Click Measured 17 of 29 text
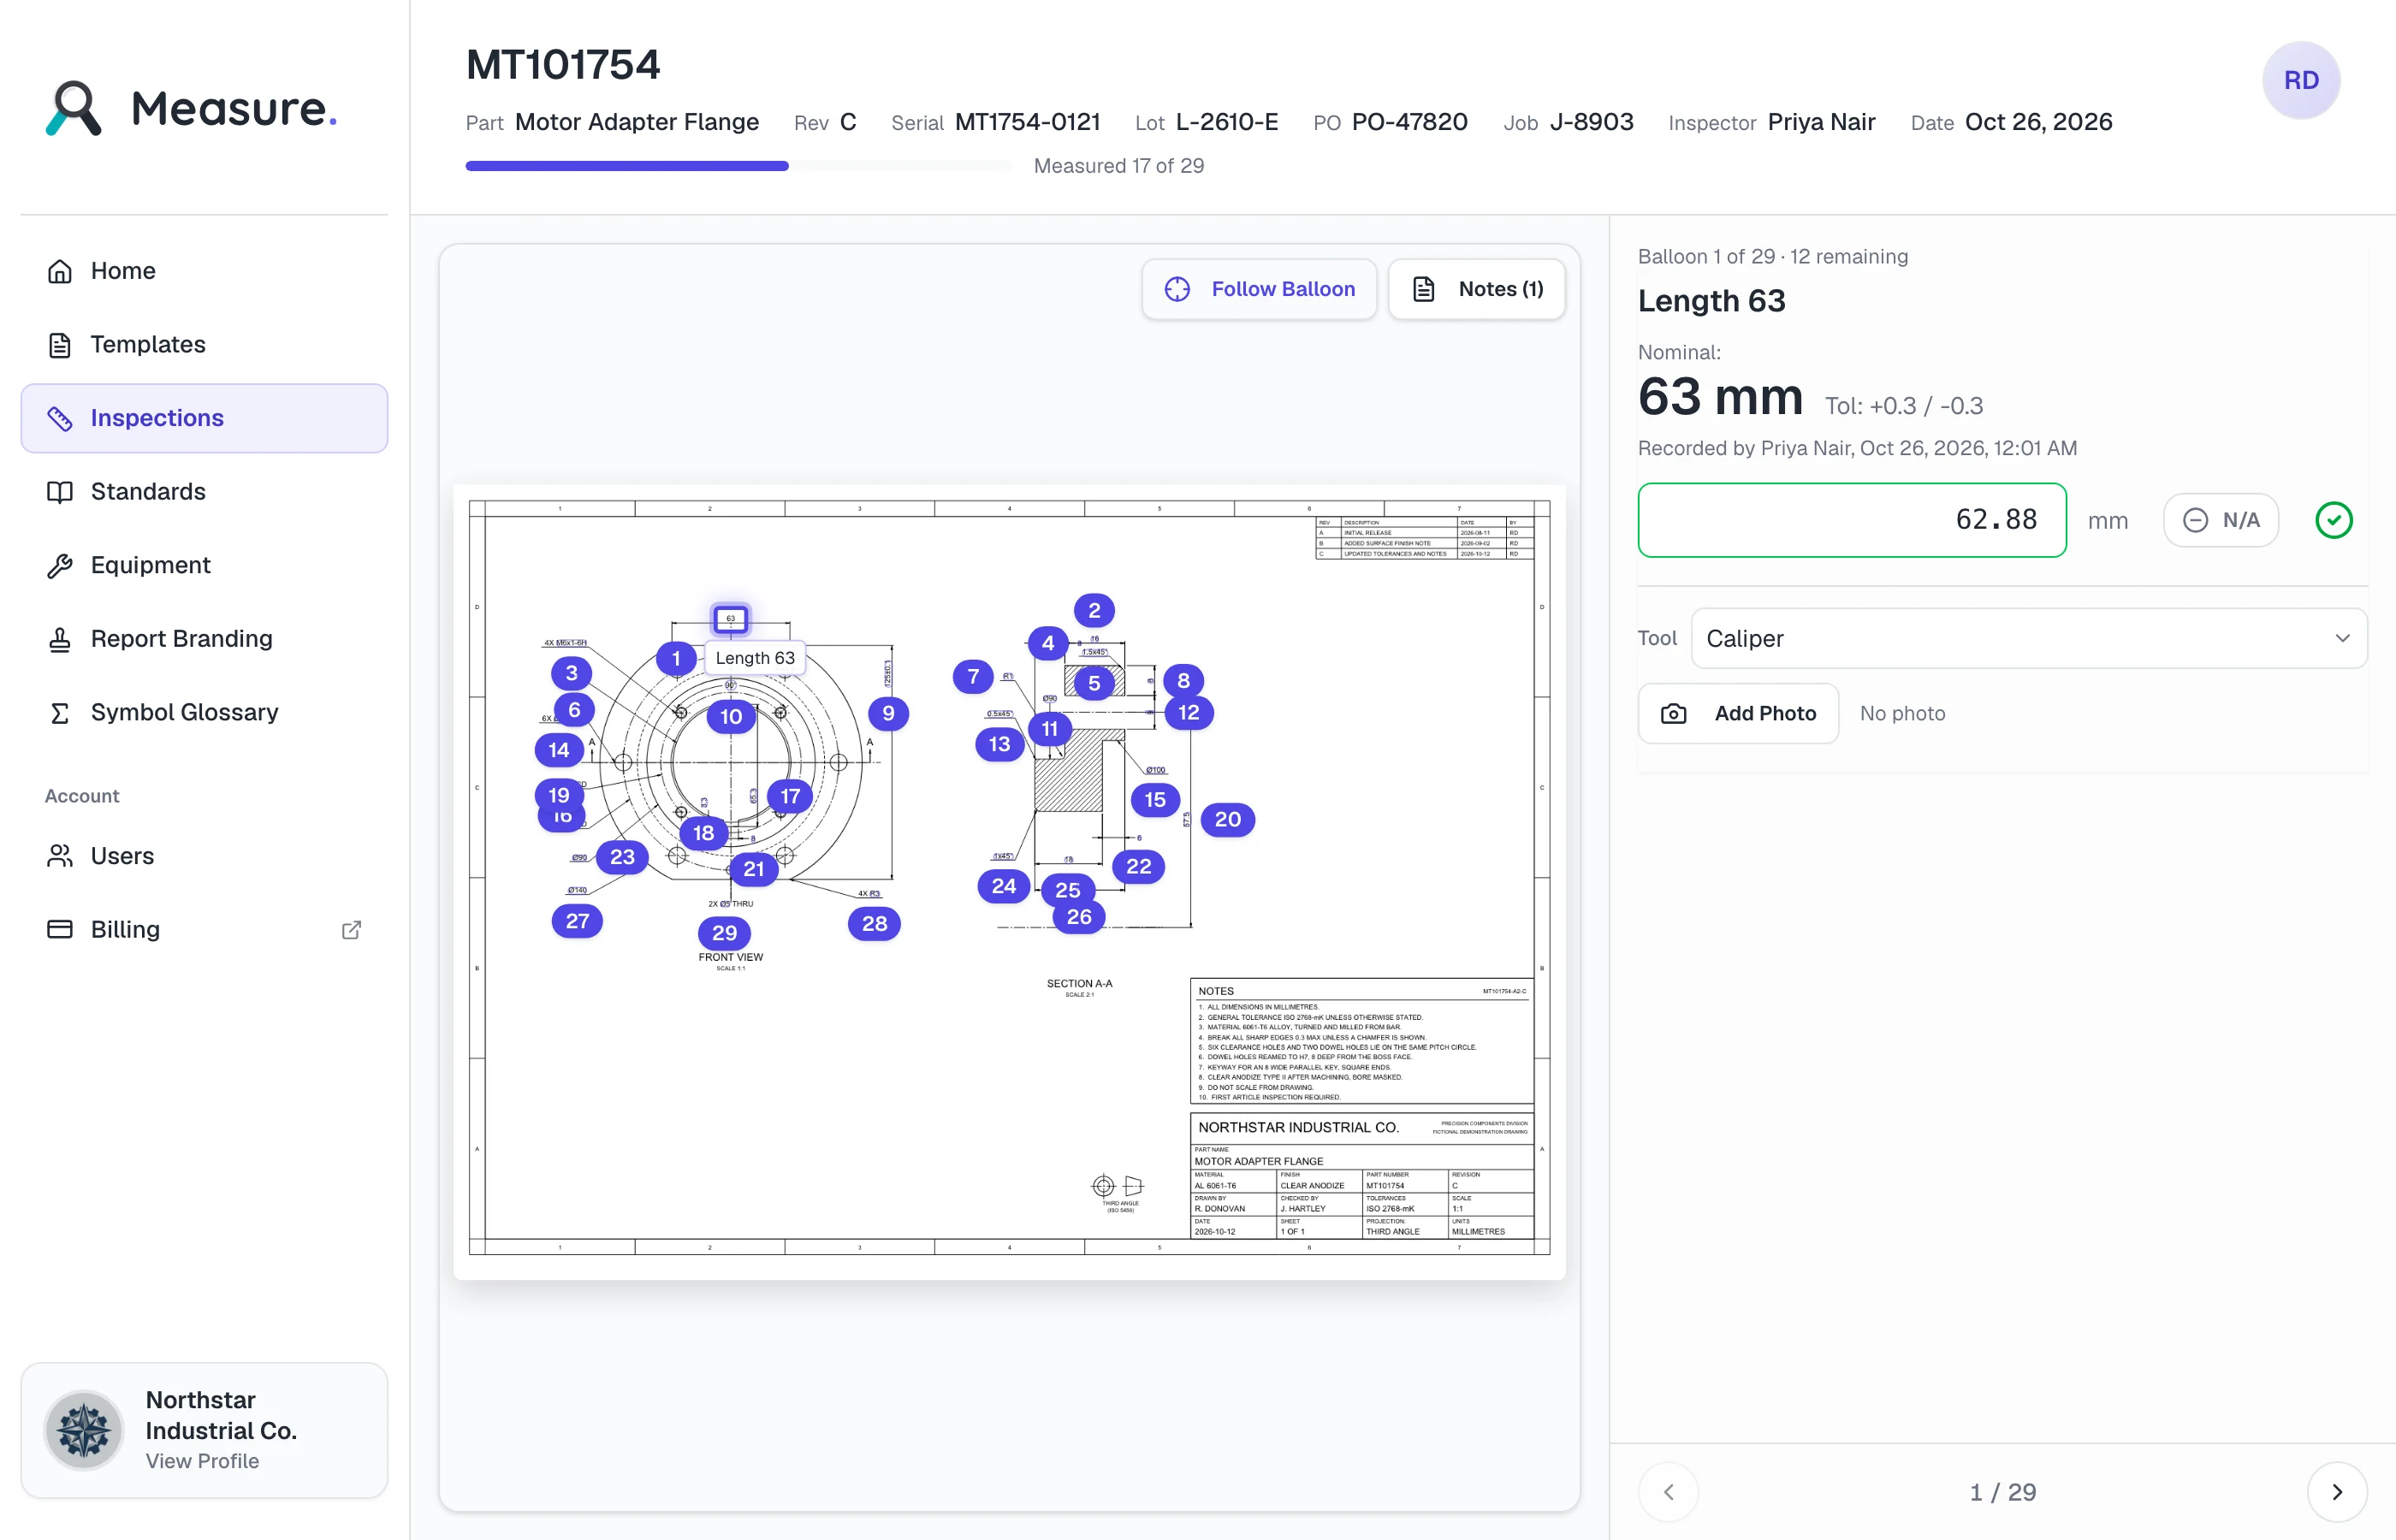2396x1540 pixels. coord(1118,166)
